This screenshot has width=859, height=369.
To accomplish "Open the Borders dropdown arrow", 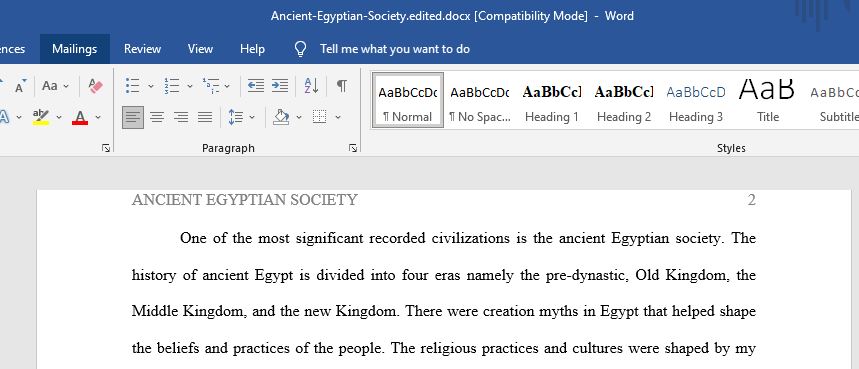I will click(x=337, y=117).
